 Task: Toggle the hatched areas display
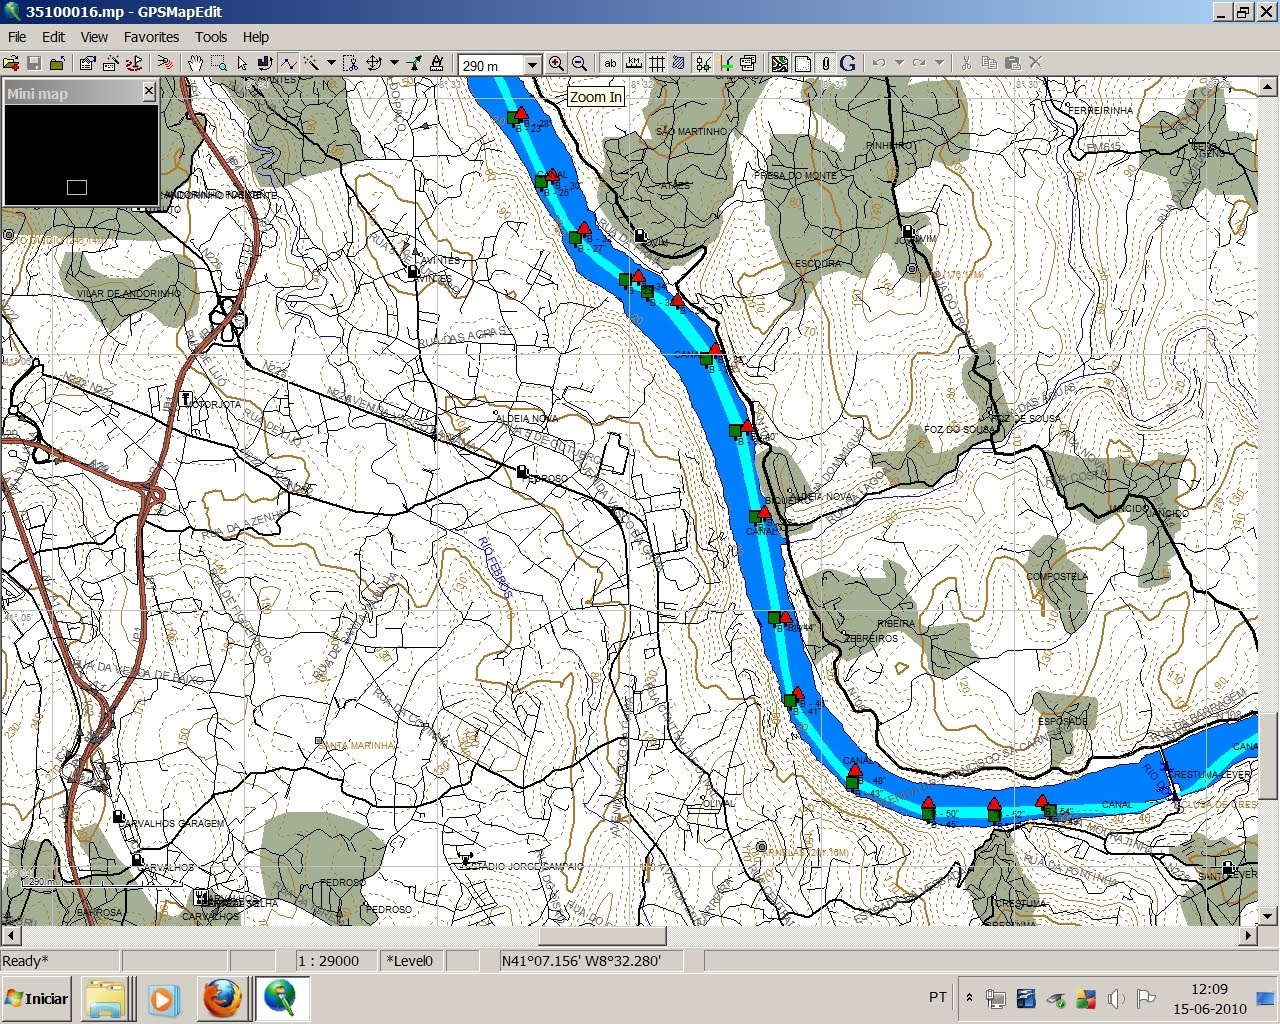[677, 63]
